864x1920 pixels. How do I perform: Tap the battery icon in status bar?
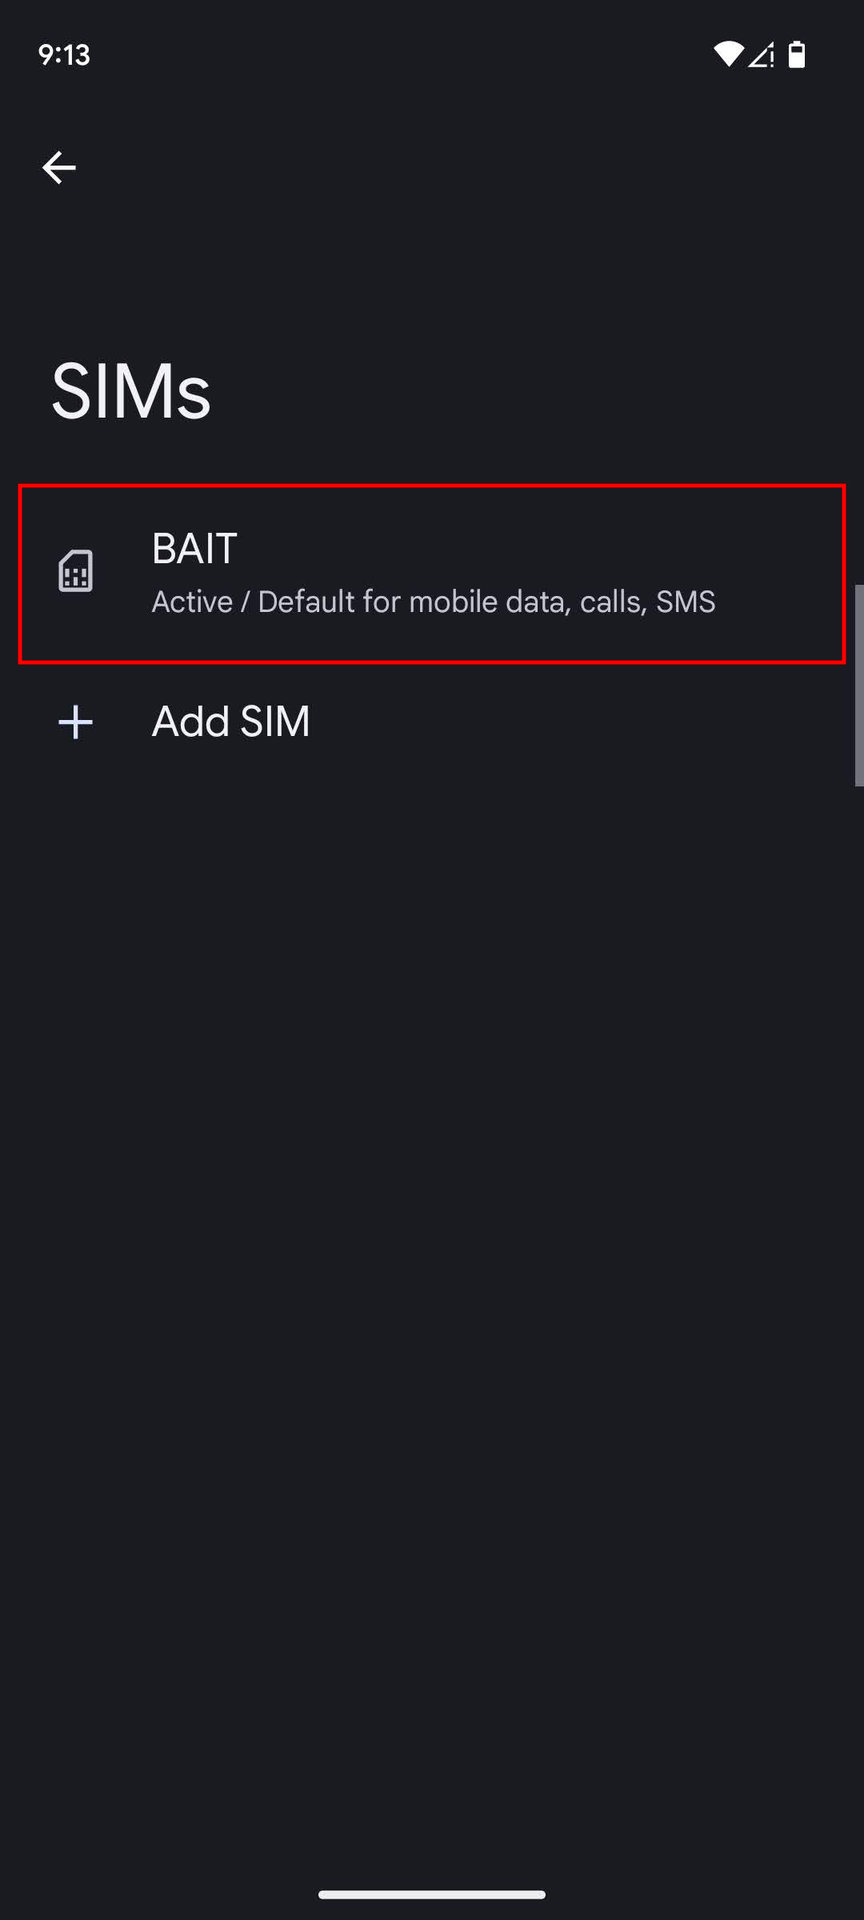pyautogui.click(x=797, y=55)
